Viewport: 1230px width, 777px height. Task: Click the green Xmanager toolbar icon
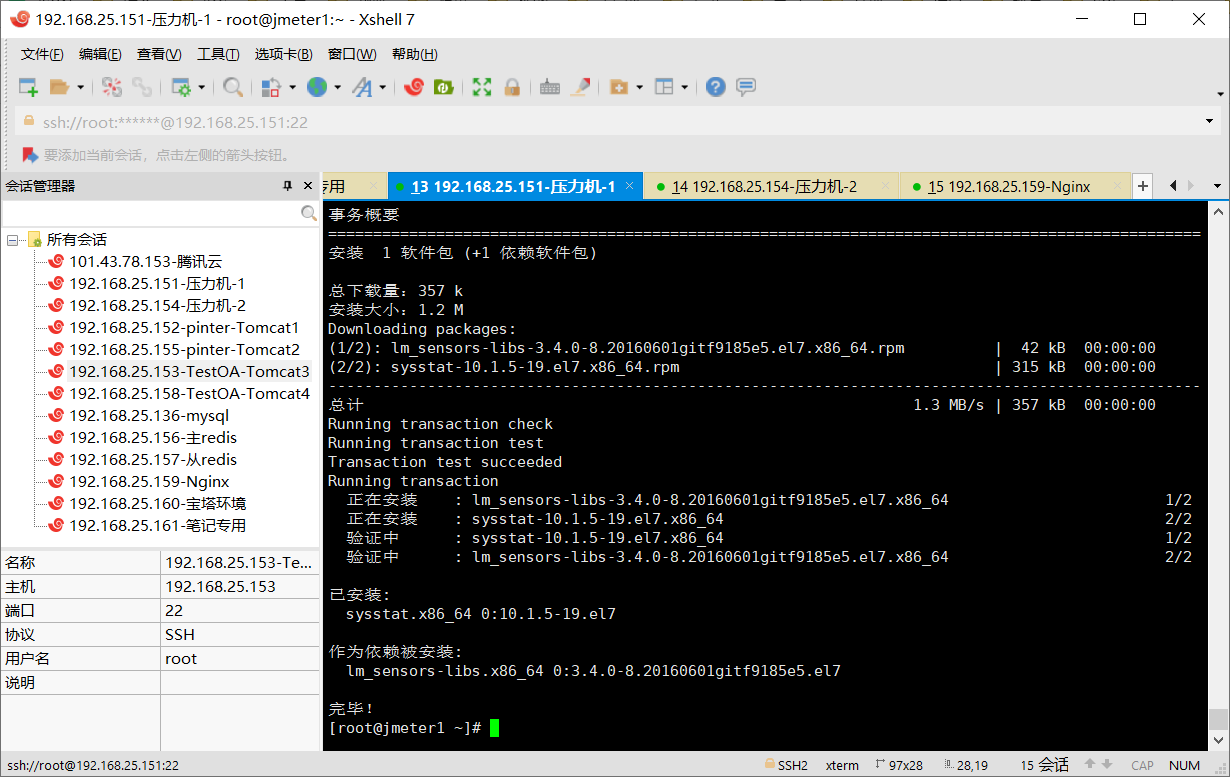point(442,87)
